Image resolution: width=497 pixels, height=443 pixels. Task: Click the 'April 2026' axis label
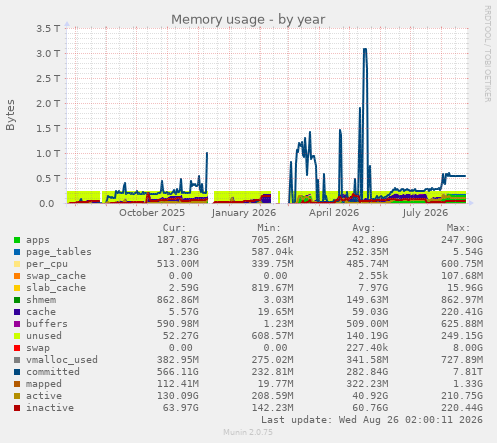coord(334,213)
